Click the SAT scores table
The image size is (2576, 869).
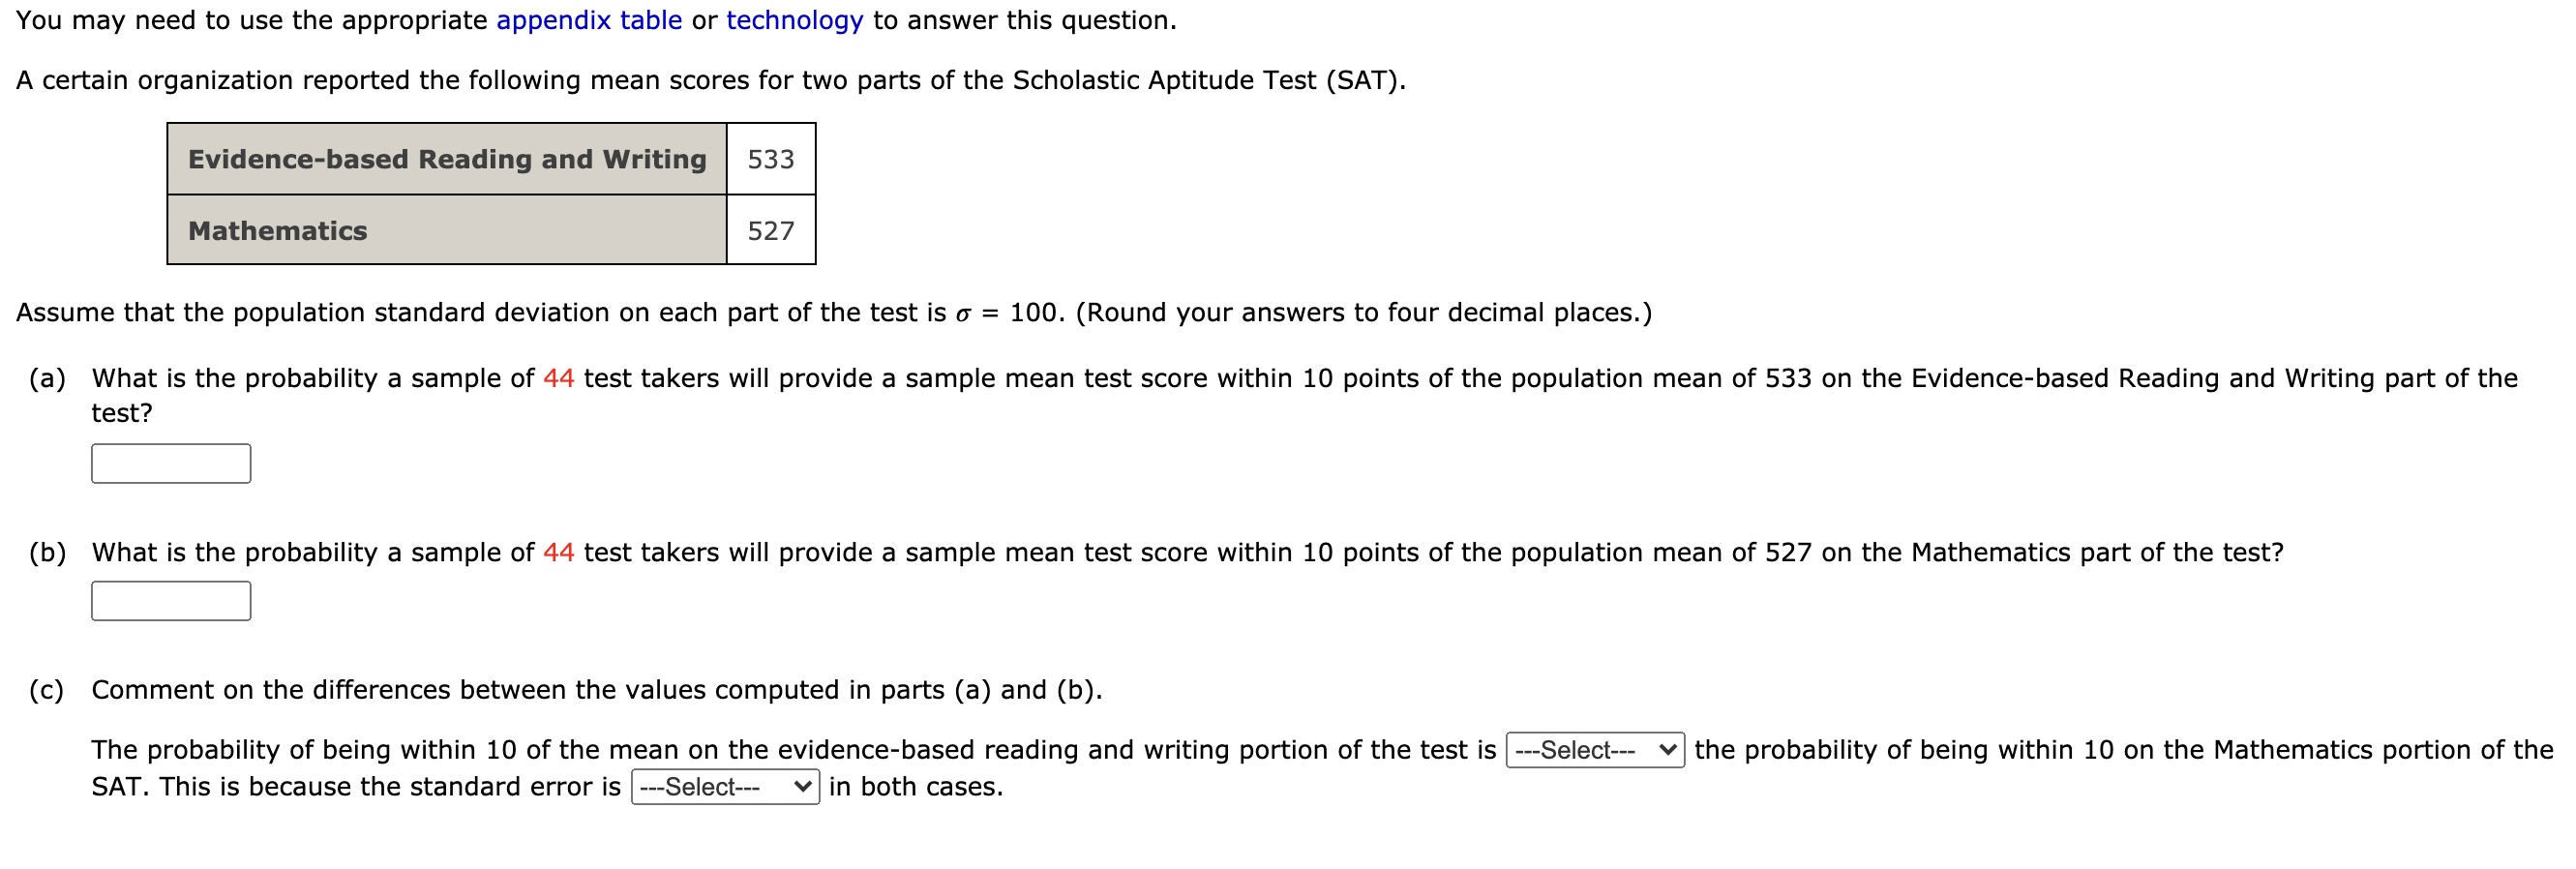[490, 194]
